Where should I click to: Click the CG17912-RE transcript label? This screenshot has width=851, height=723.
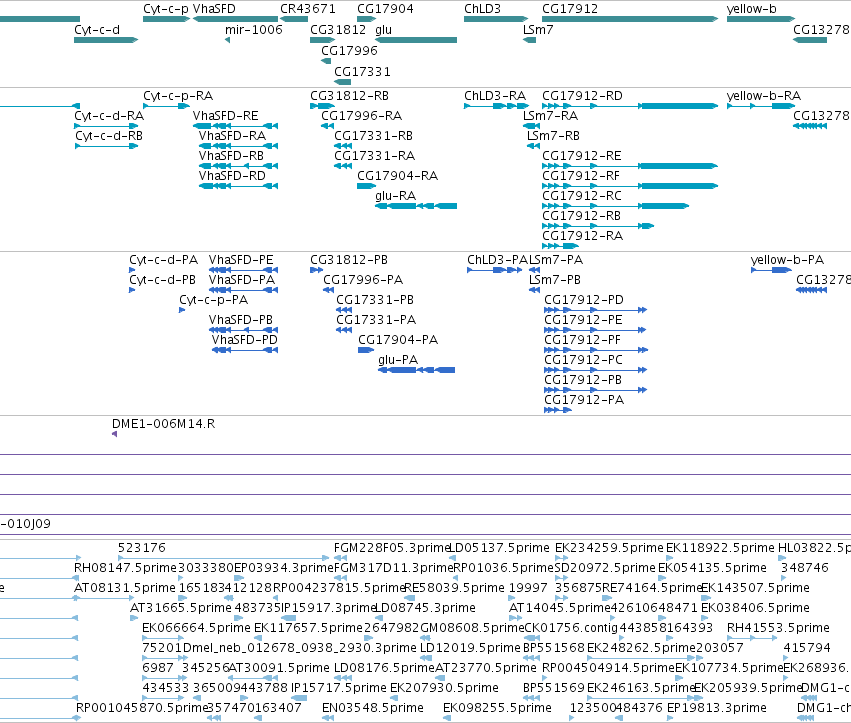pos(582,156)
